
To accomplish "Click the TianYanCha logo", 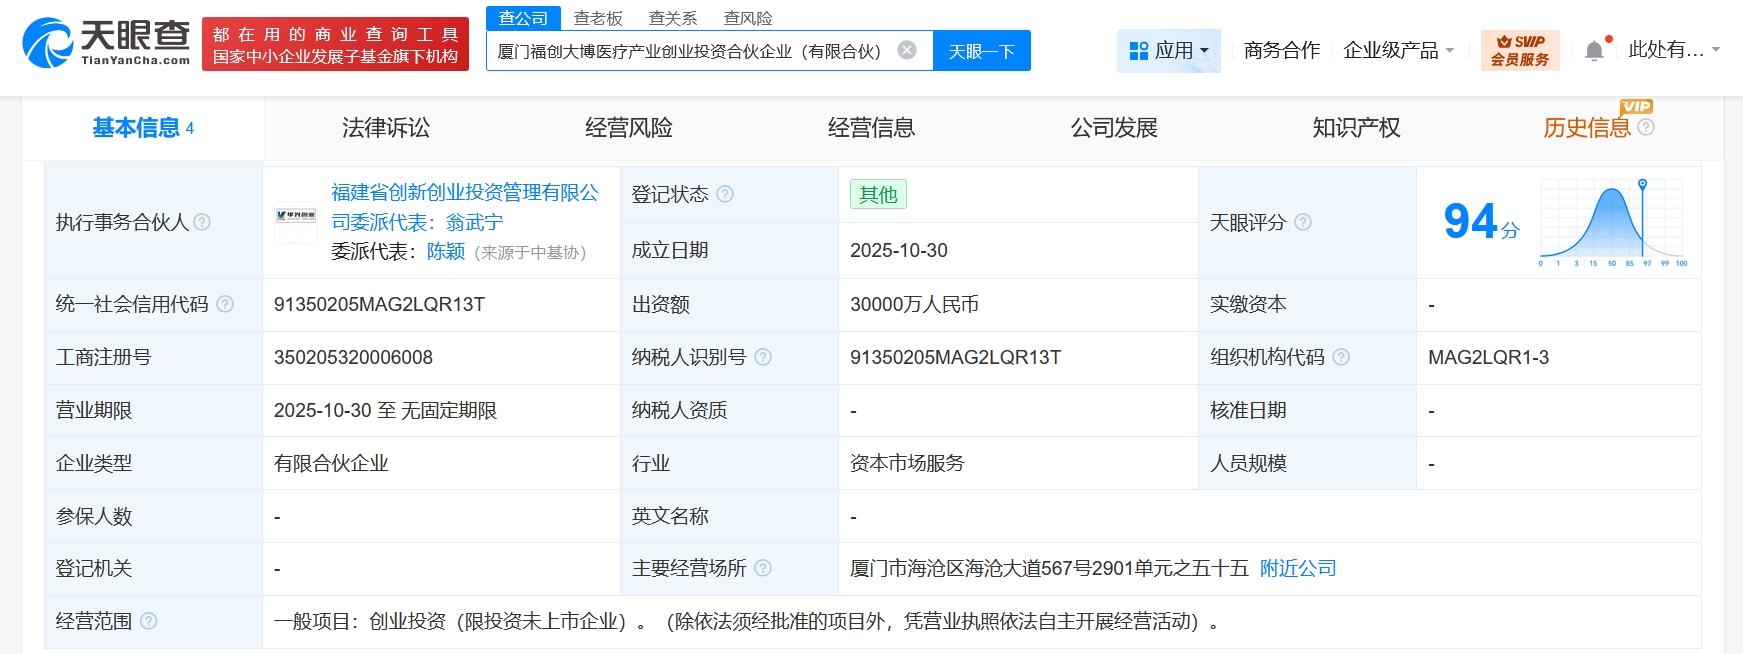I will click(106, 43).
